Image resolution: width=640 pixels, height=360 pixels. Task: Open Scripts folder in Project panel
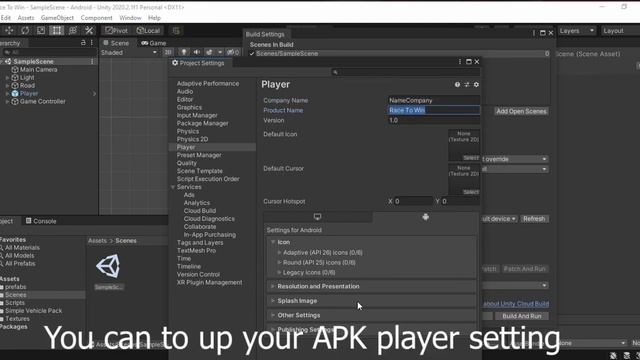pos(15,303)
